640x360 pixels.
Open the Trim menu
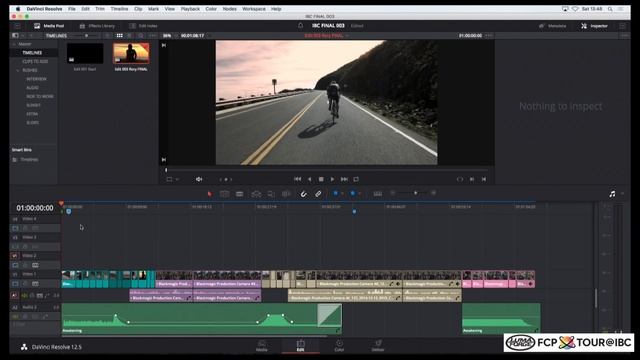click(100, 9)
